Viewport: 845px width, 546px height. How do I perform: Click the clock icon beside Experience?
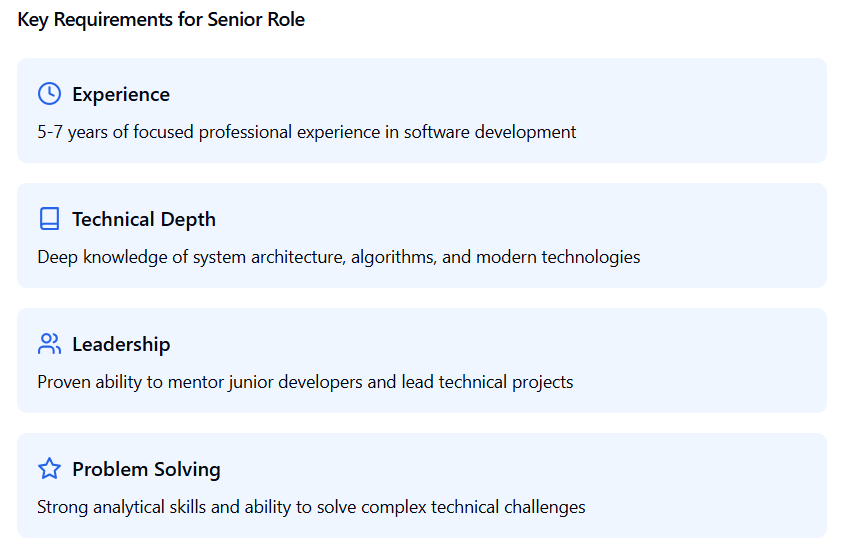50,94
